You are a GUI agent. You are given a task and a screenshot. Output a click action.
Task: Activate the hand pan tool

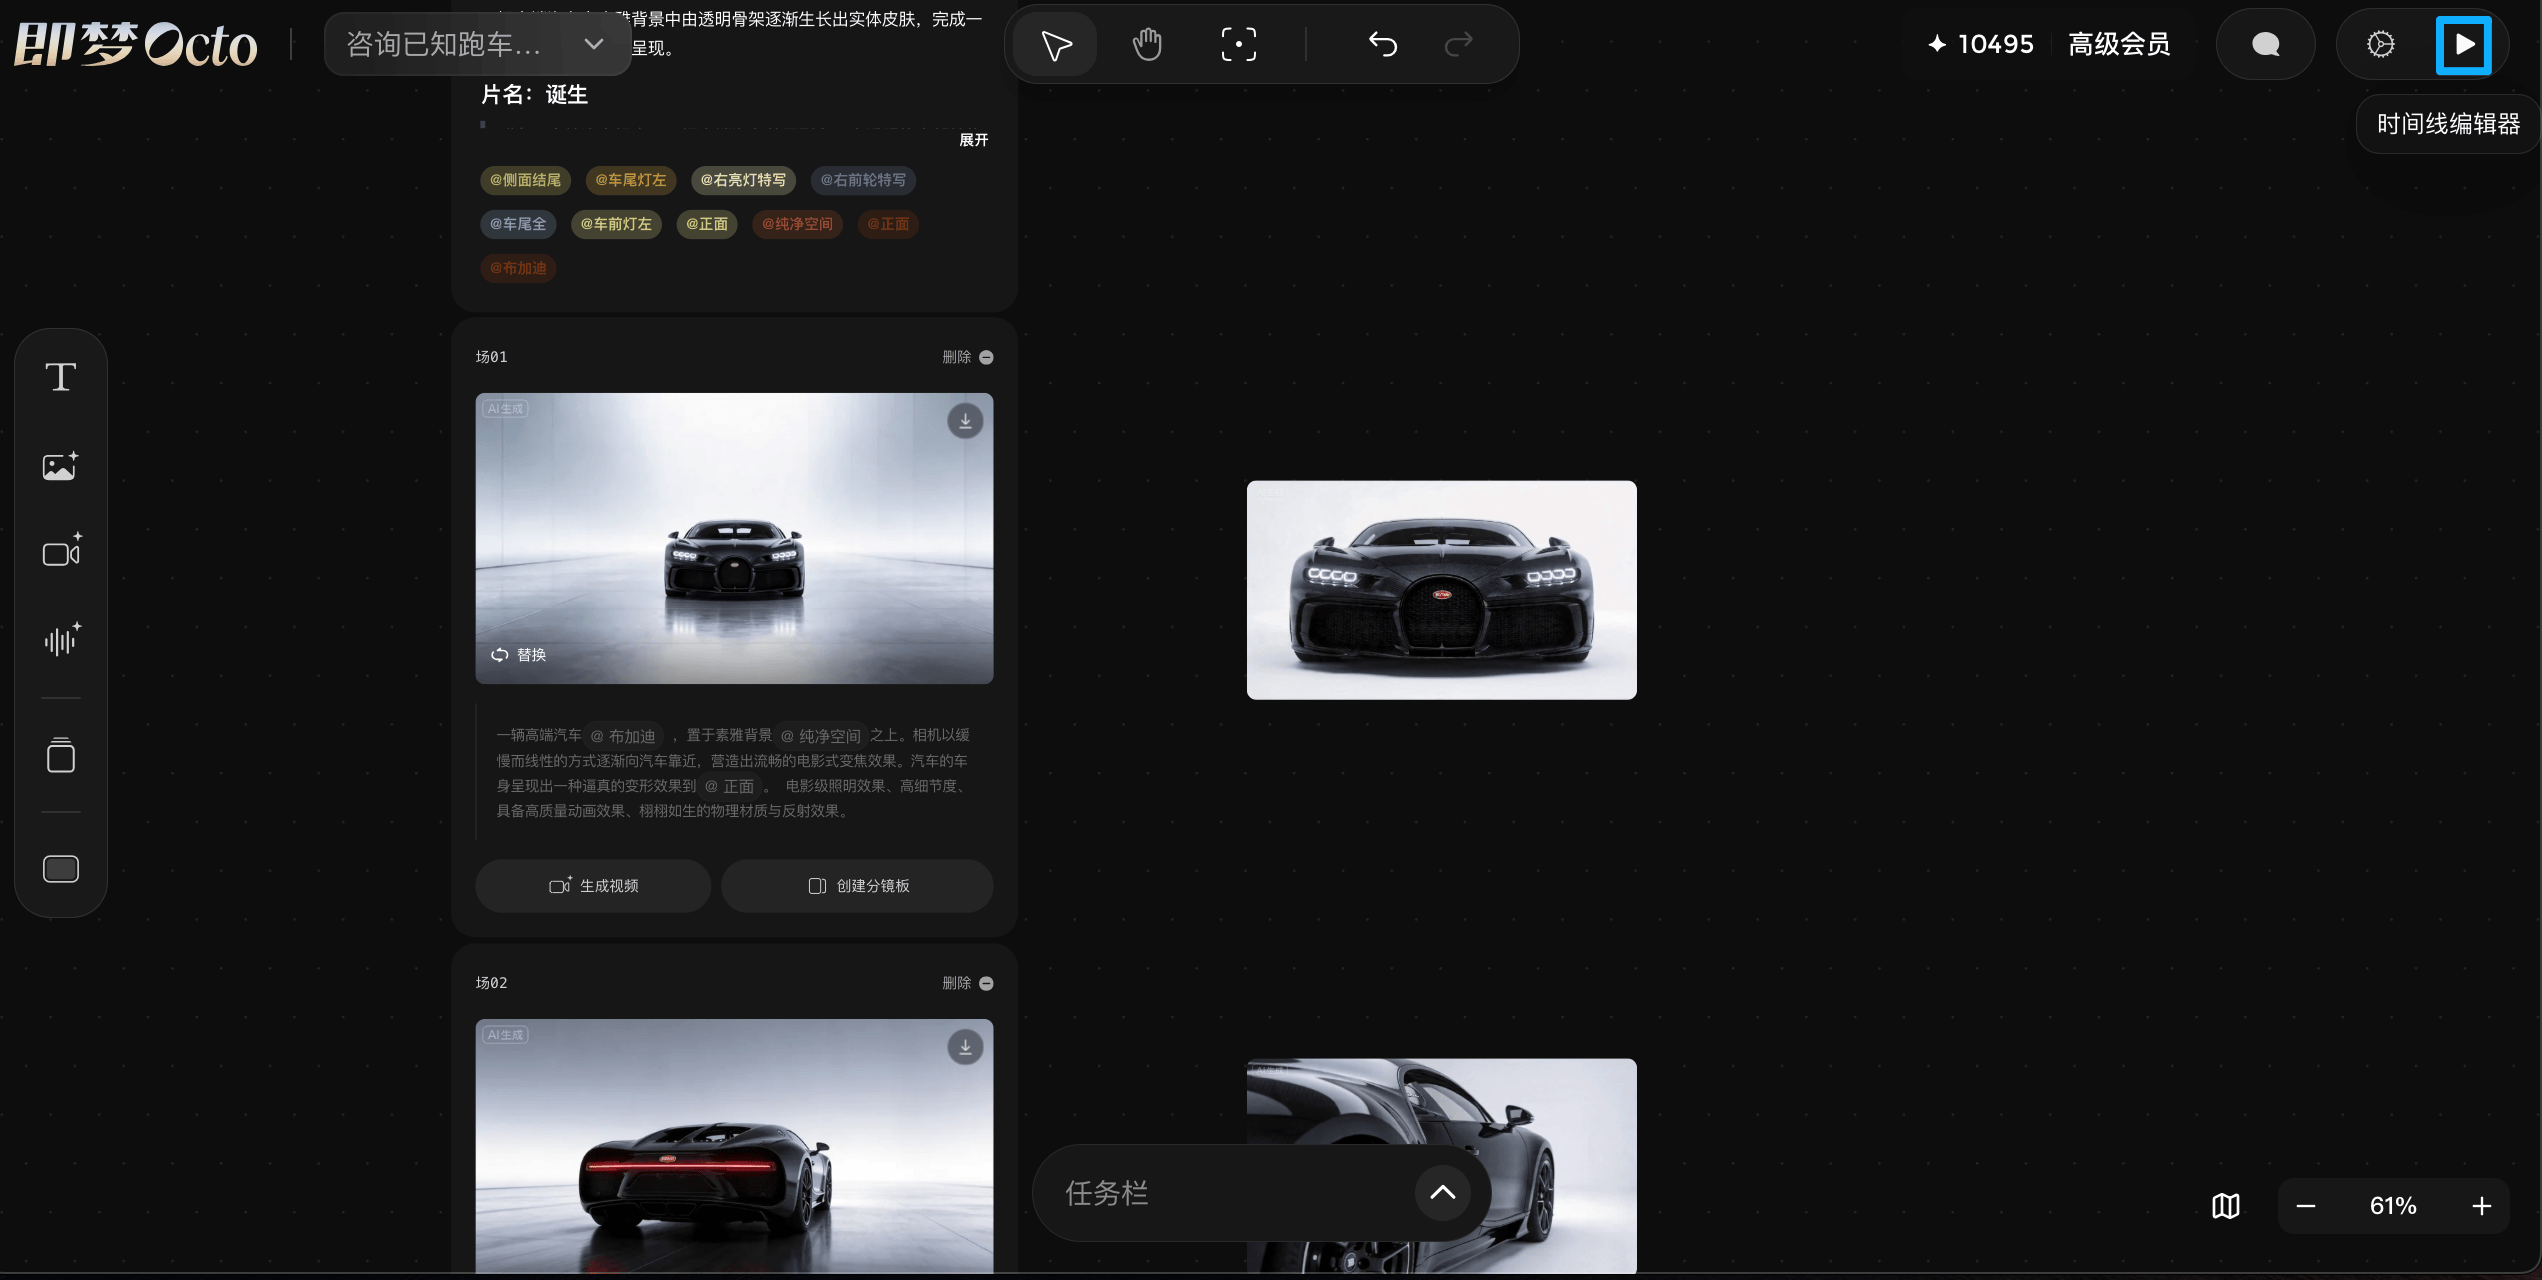pyautogui.click(x=1147, y=44)
